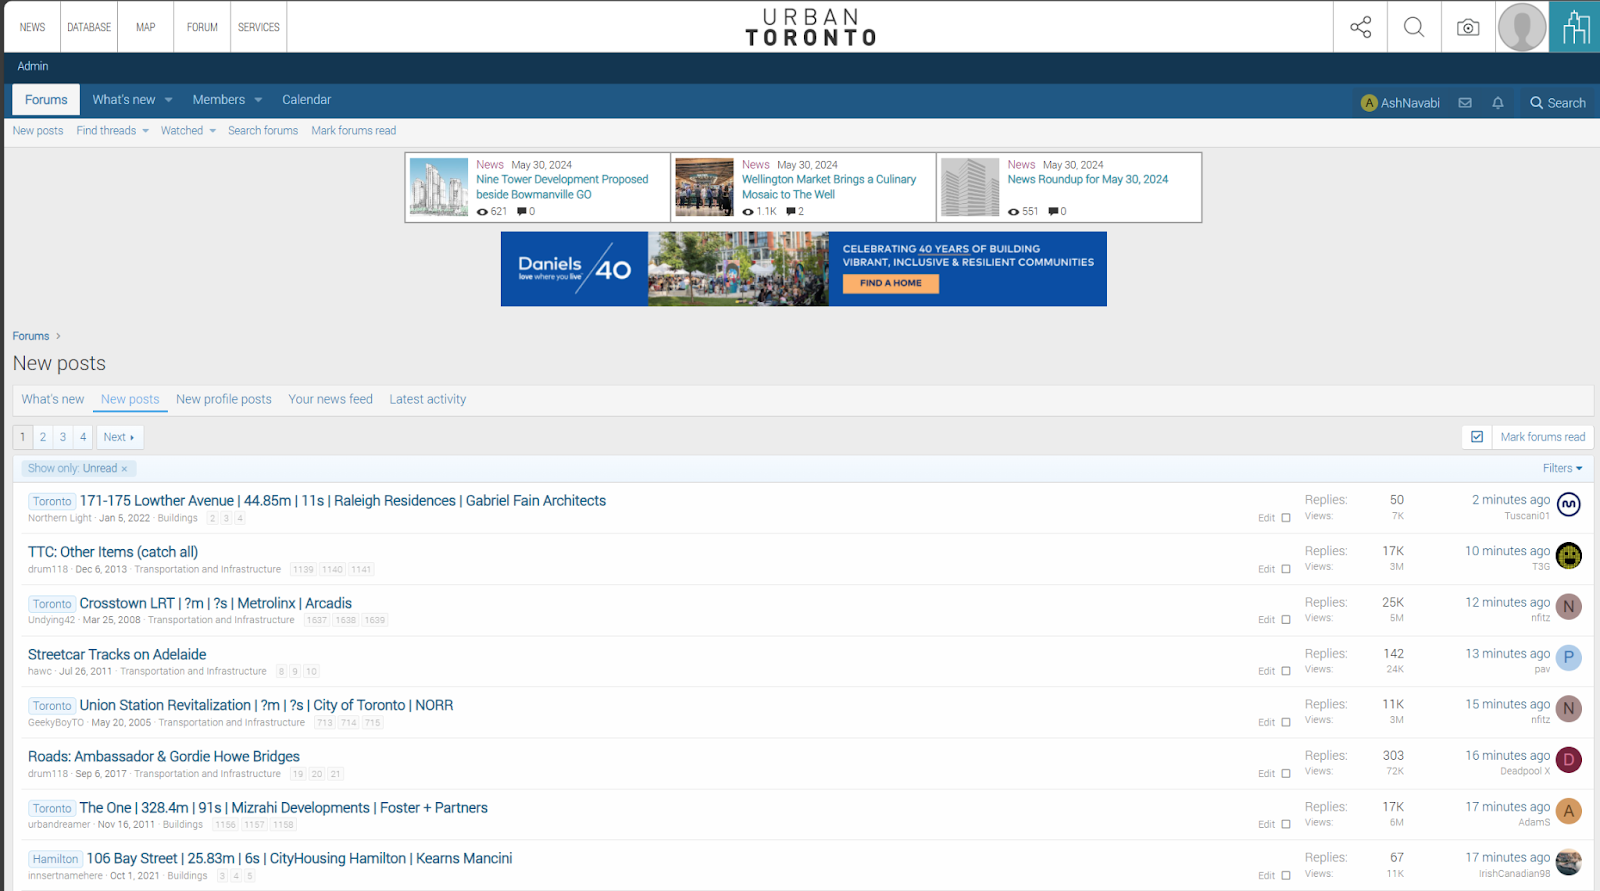Click nfitz avatar on Crosstown LRT row
The height and width of the screenshot is (891, 1600).
1569,607
